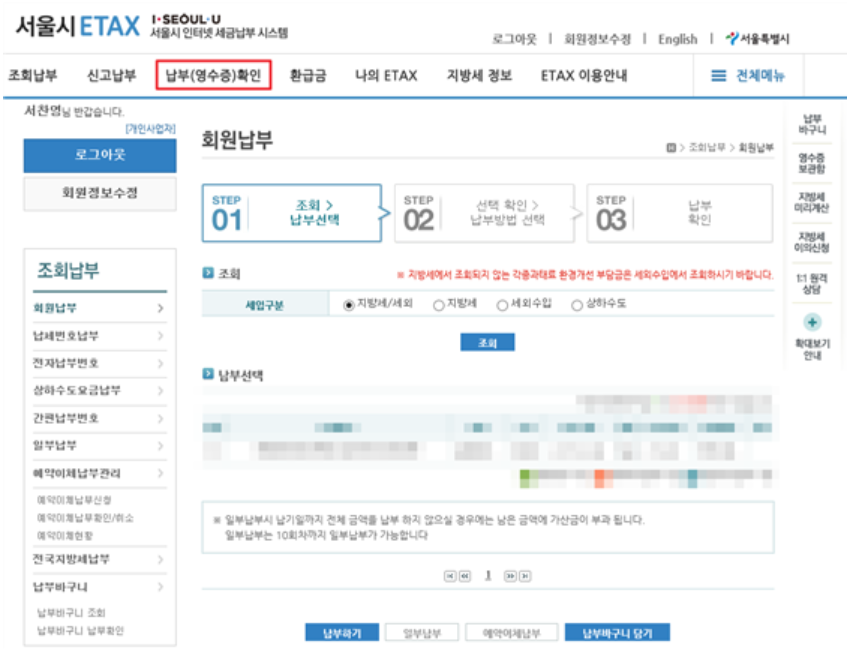Go to last page using pagination icon
Screen dimensions: 847x662
point(525,576)
